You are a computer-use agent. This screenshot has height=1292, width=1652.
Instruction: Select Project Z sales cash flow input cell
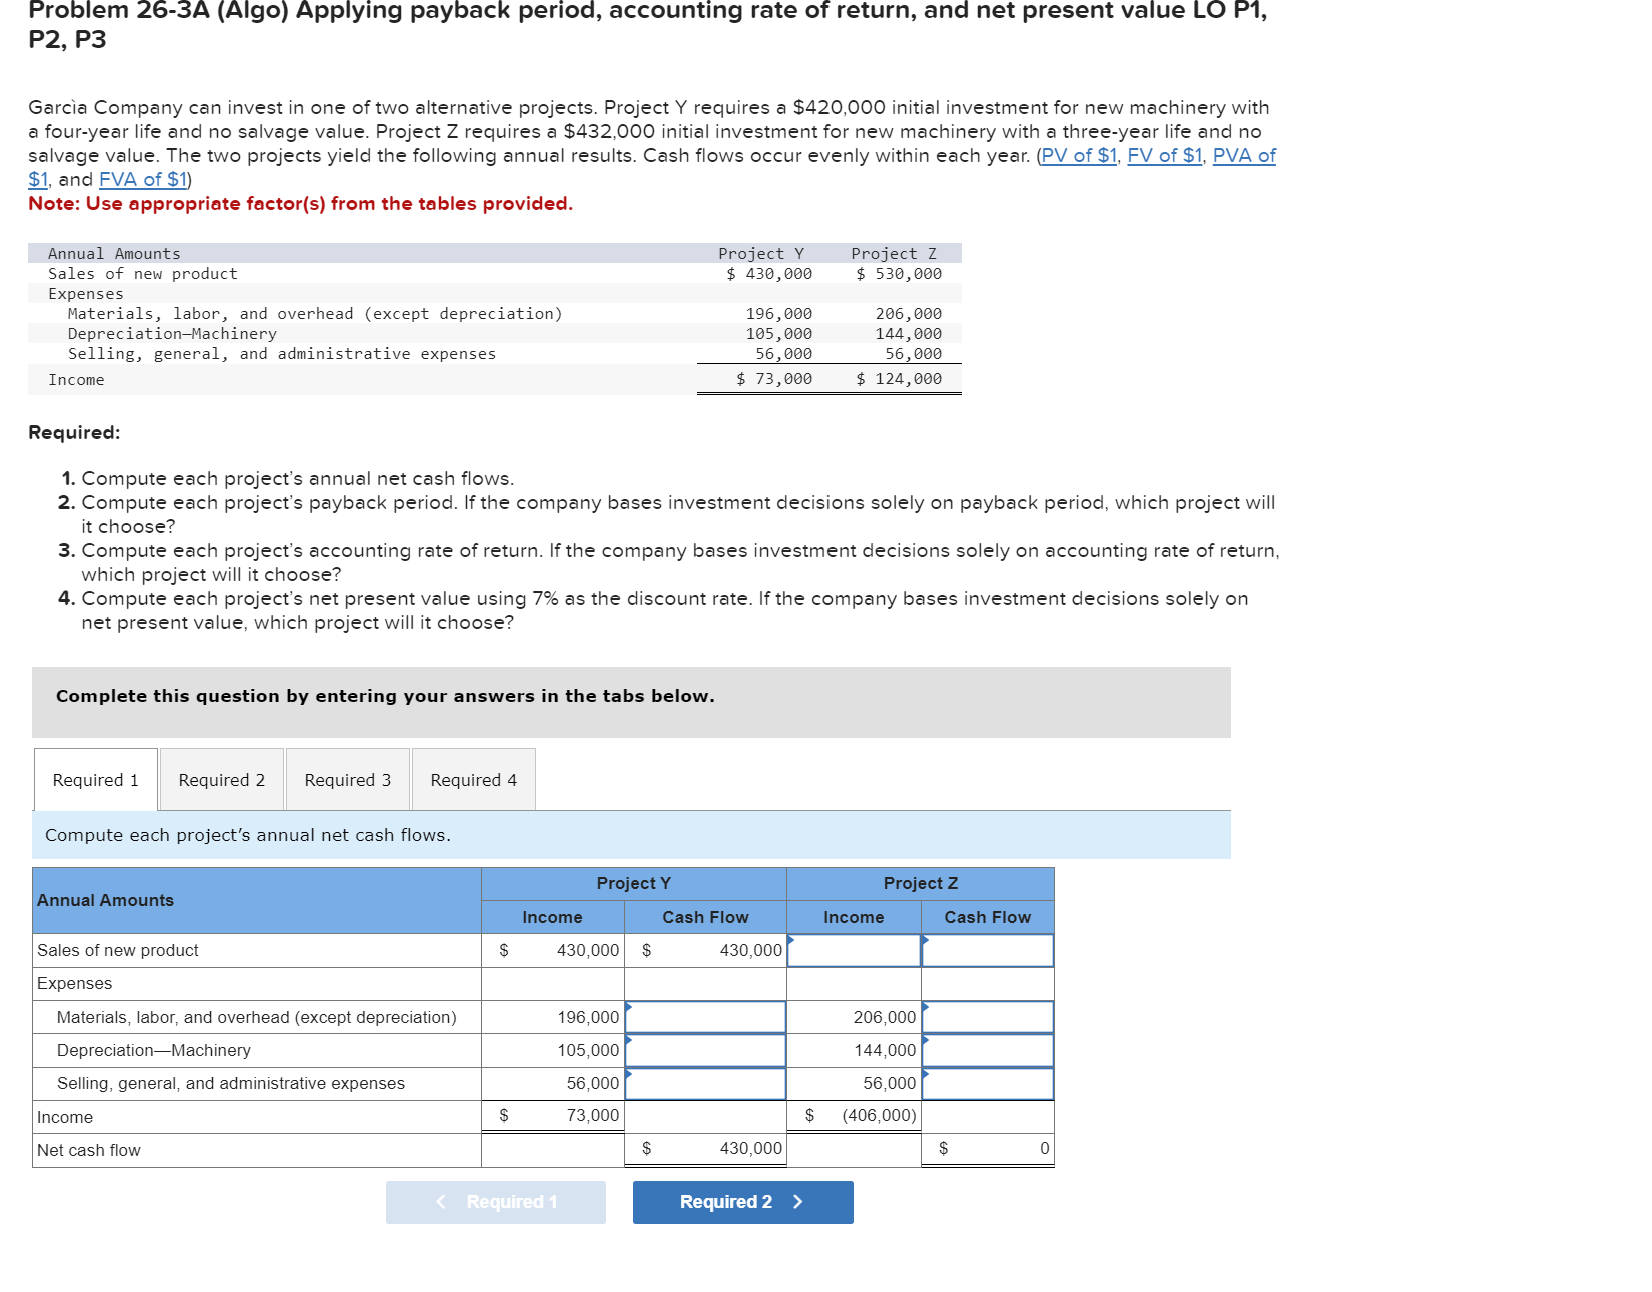click(x=987, y=950)
